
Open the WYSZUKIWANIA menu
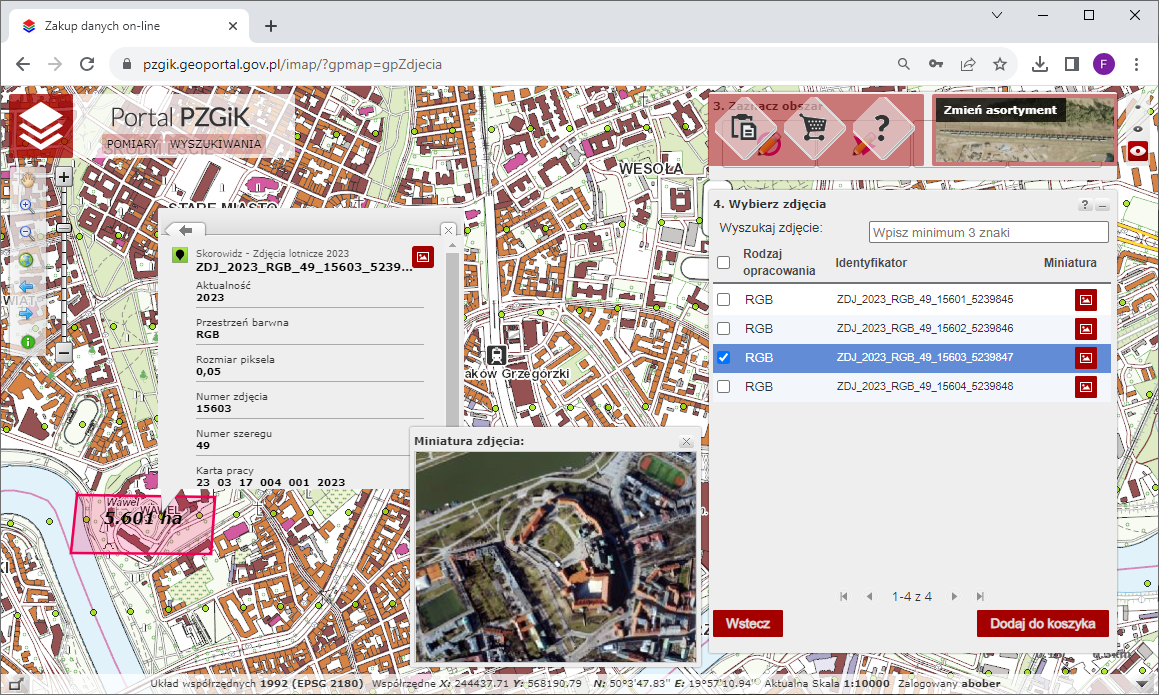pyautogui.click(x=215, y=144)
